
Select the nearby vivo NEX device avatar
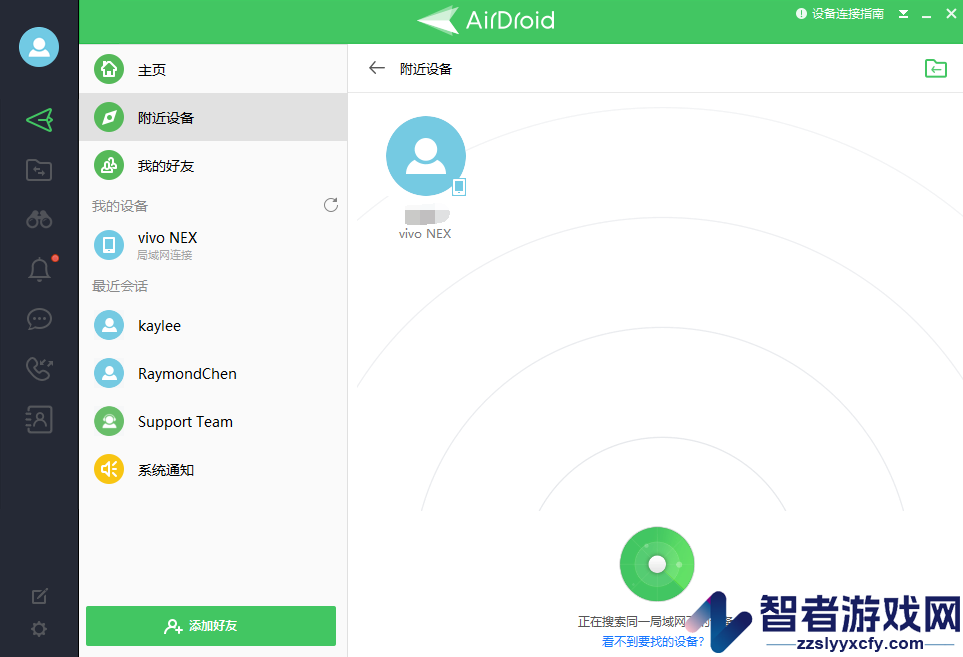click(x=426, y=156)
